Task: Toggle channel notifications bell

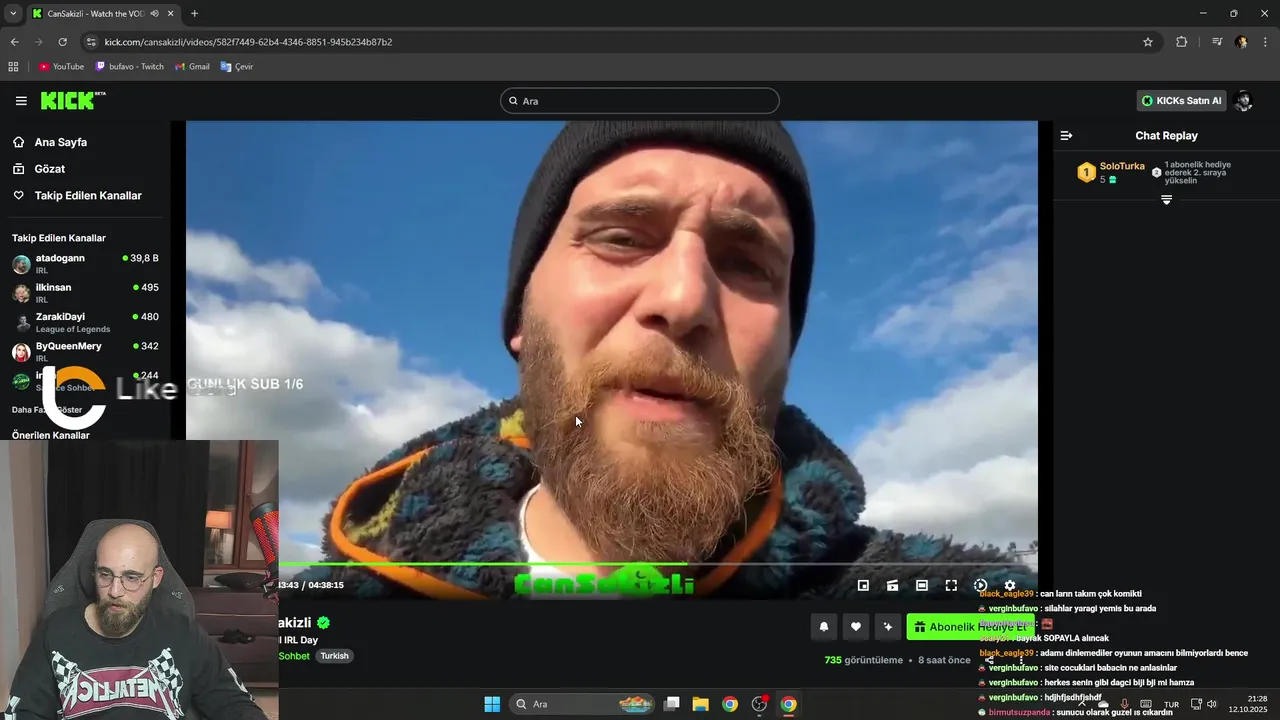Action: (824, 627)
